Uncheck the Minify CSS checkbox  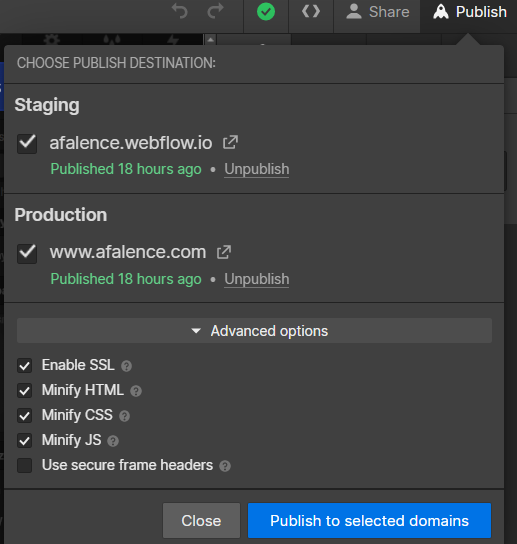pyautogui.click(x=25, y=416)
